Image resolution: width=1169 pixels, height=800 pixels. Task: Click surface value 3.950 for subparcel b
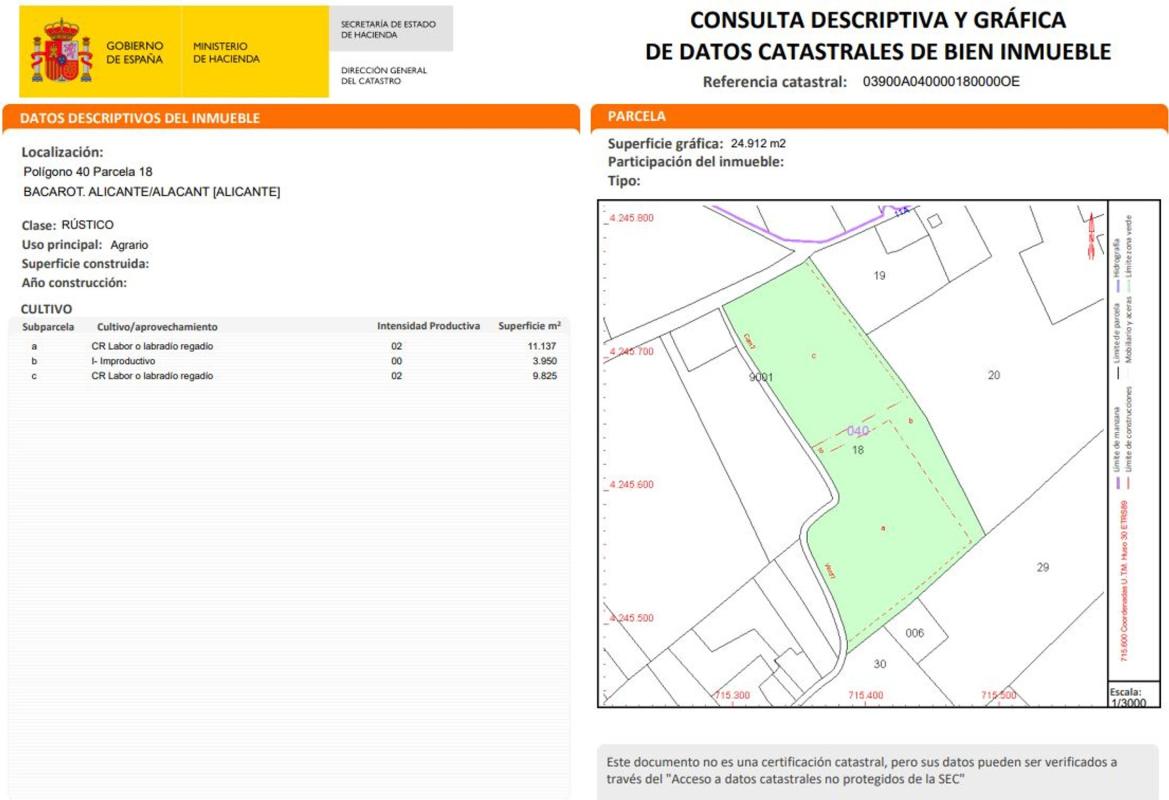click(x=544, y=361)
